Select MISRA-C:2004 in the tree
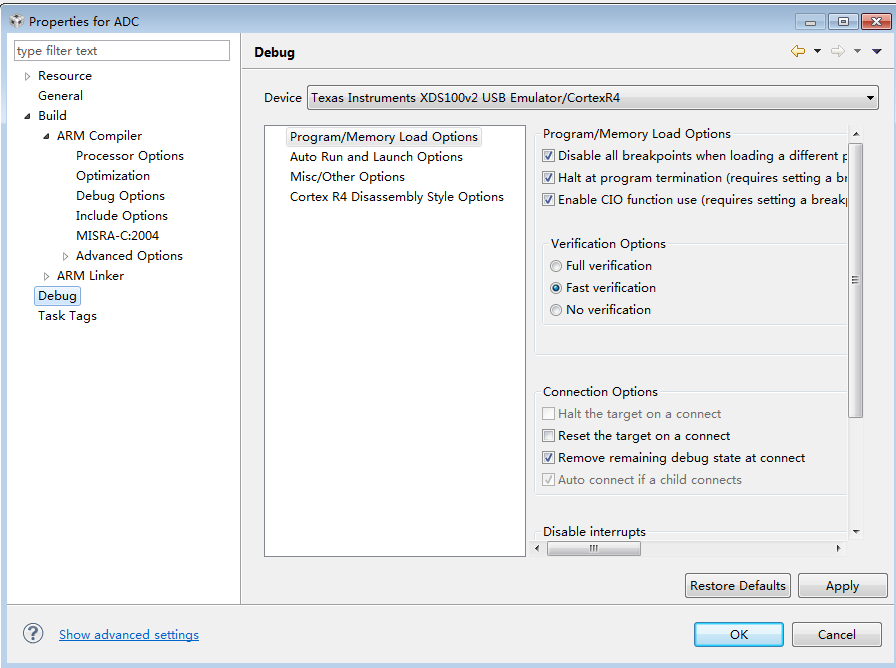Viewport: 896px width, 668px height. click(x=117, y=236)
